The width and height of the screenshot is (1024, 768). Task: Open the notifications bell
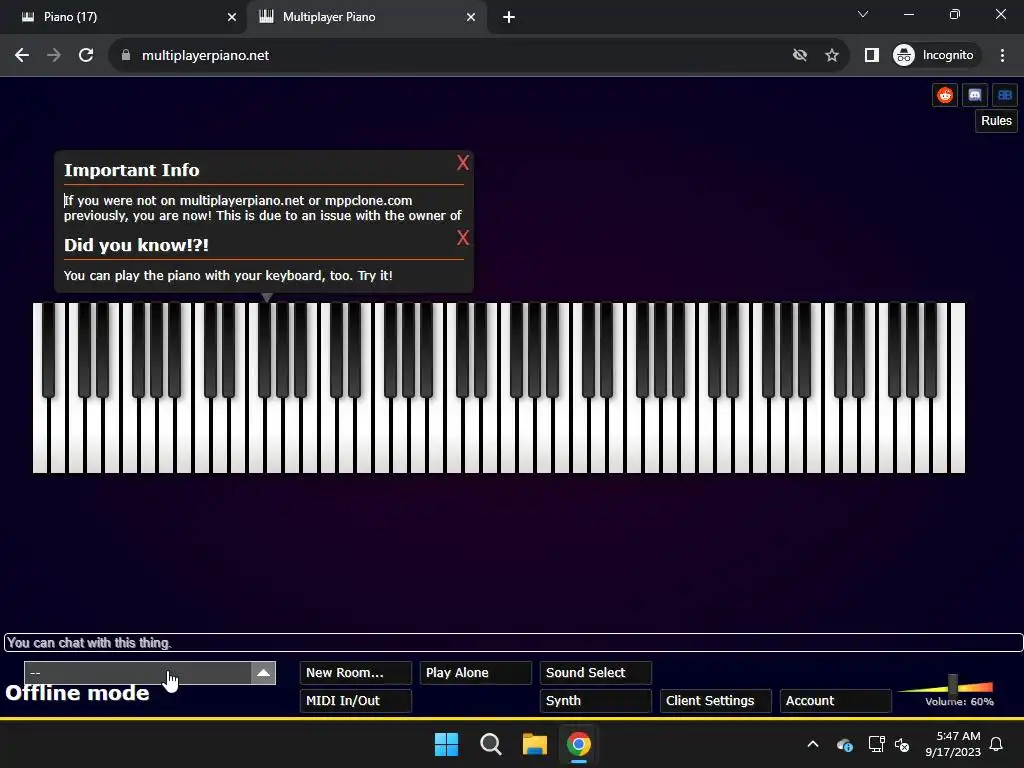996,744
